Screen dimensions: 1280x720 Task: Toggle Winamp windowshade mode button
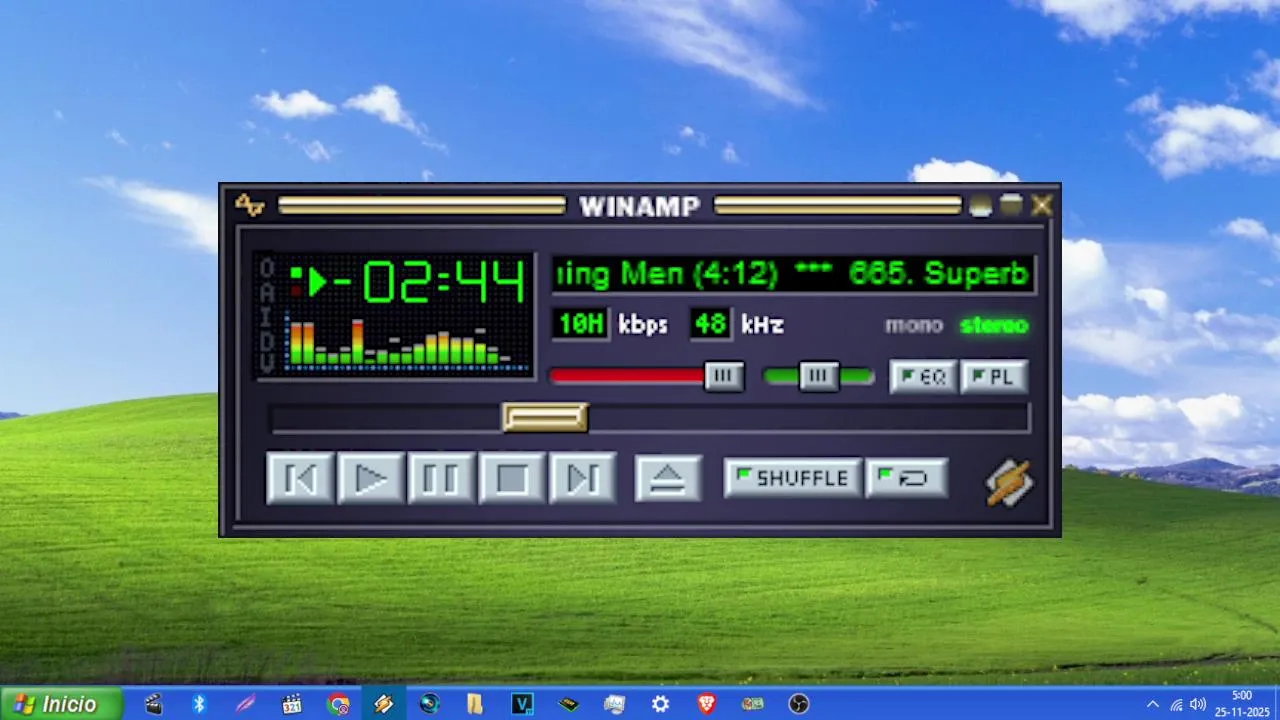[1011, 205]
